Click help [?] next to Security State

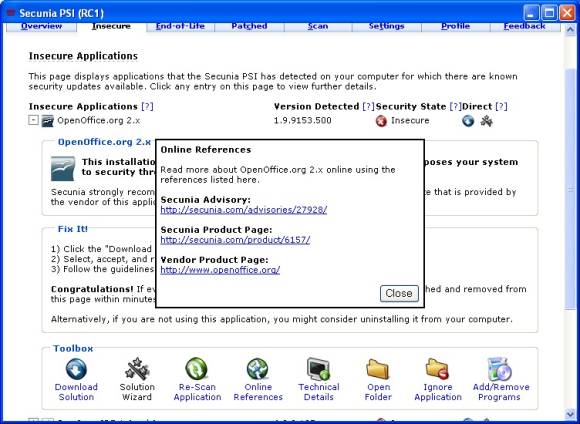point(455,107)
